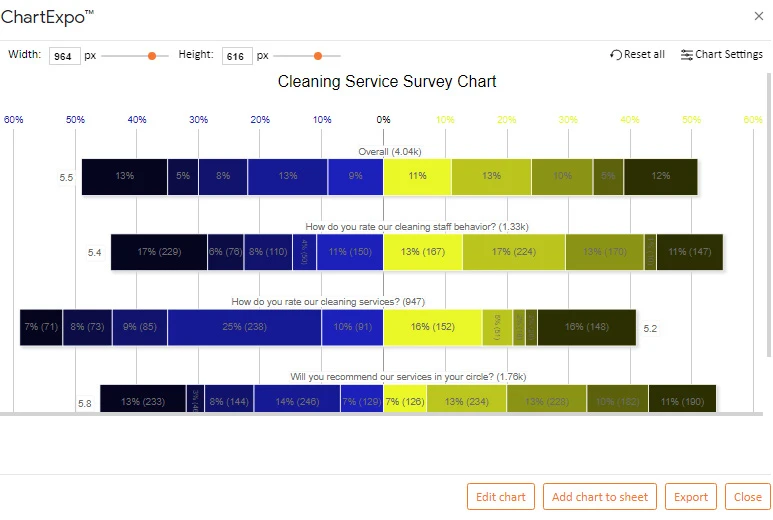Click the 5.5 score of the Overall row
This screenshot has width=773, height=520.
[66, 177]
